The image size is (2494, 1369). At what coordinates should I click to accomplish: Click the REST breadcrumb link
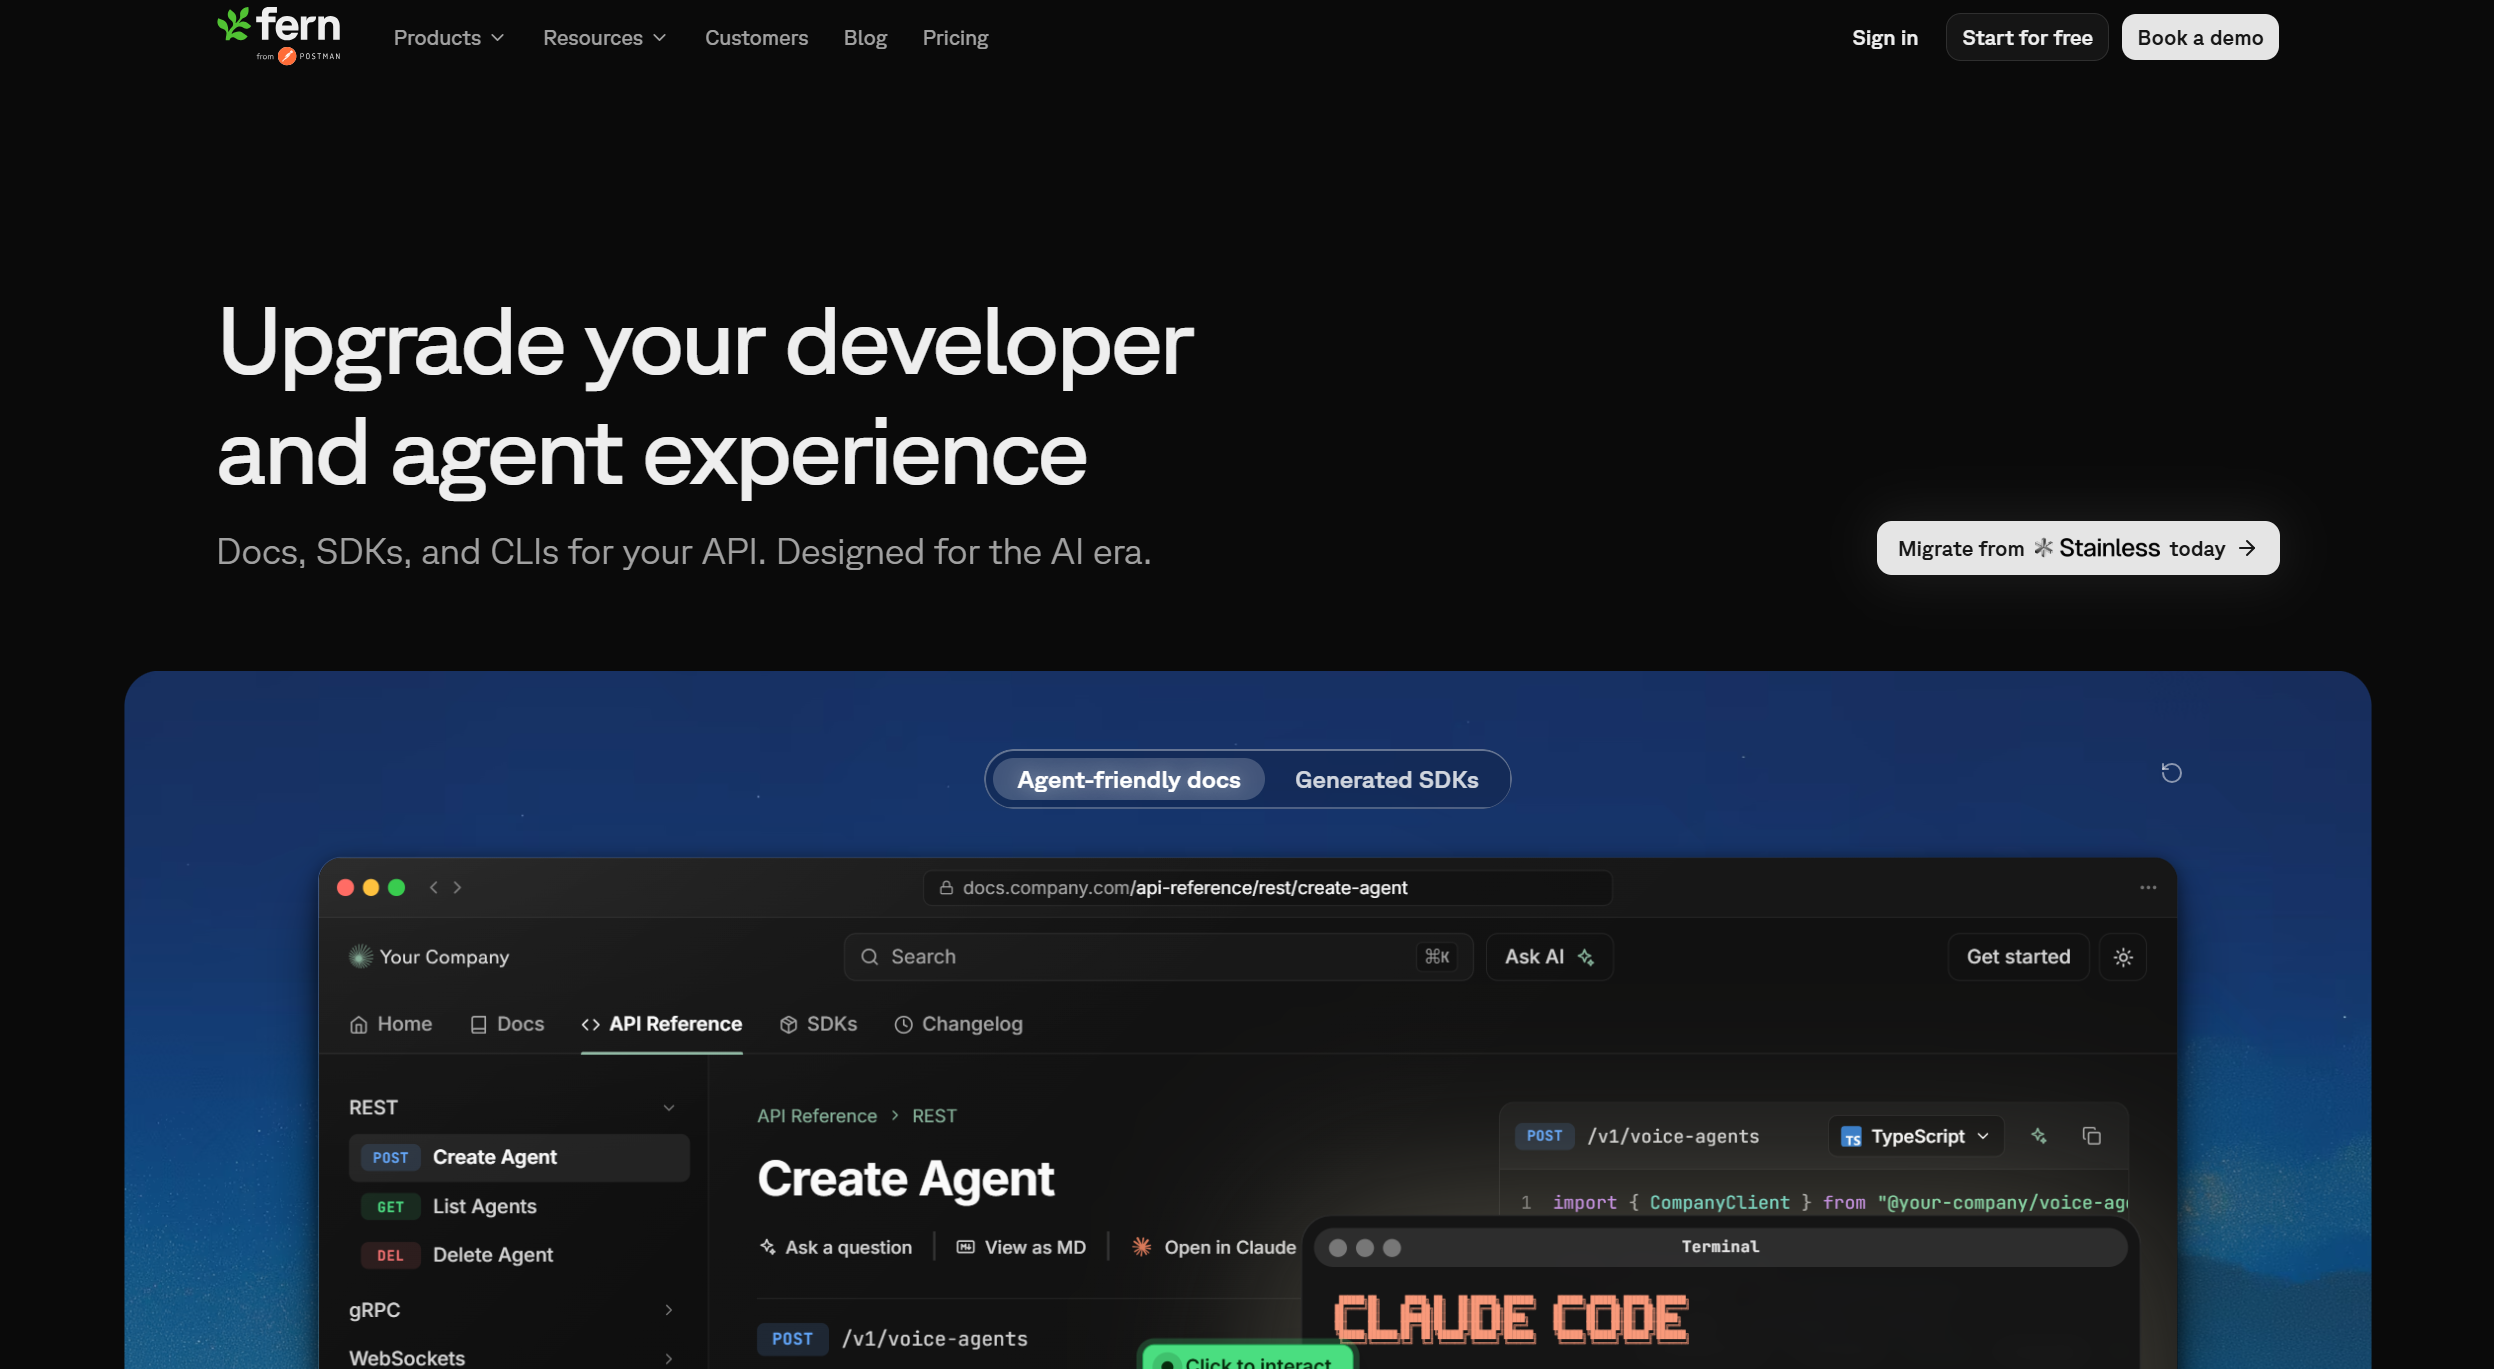pyautogui.click(x=934, y=1116)
